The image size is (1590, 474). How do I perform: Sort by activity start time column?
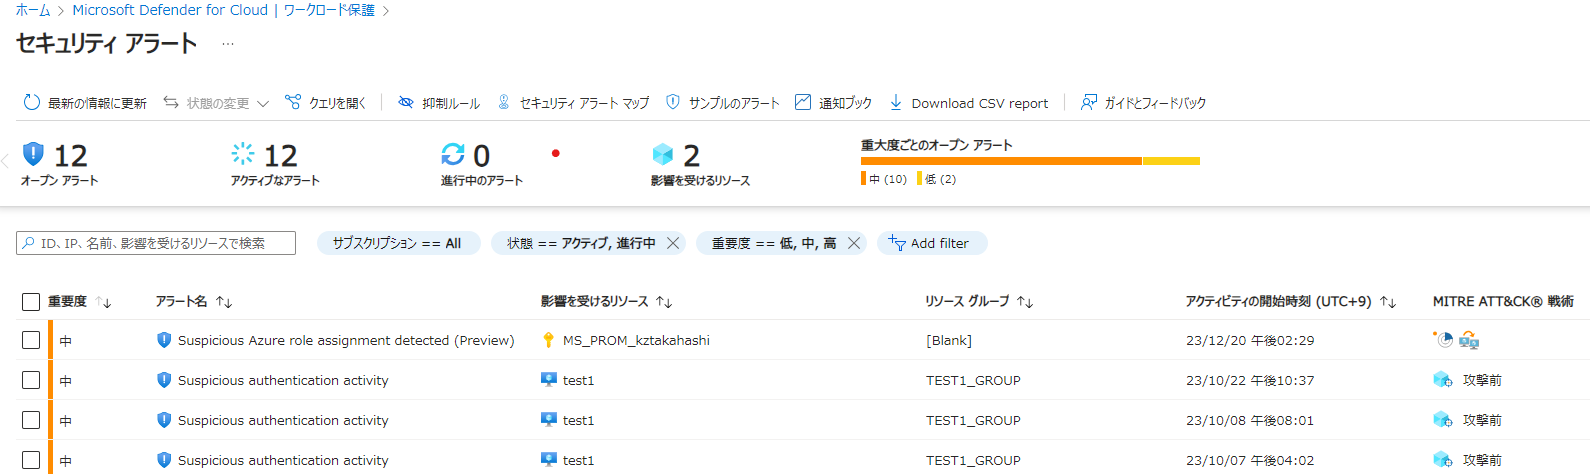[1388, 302]
